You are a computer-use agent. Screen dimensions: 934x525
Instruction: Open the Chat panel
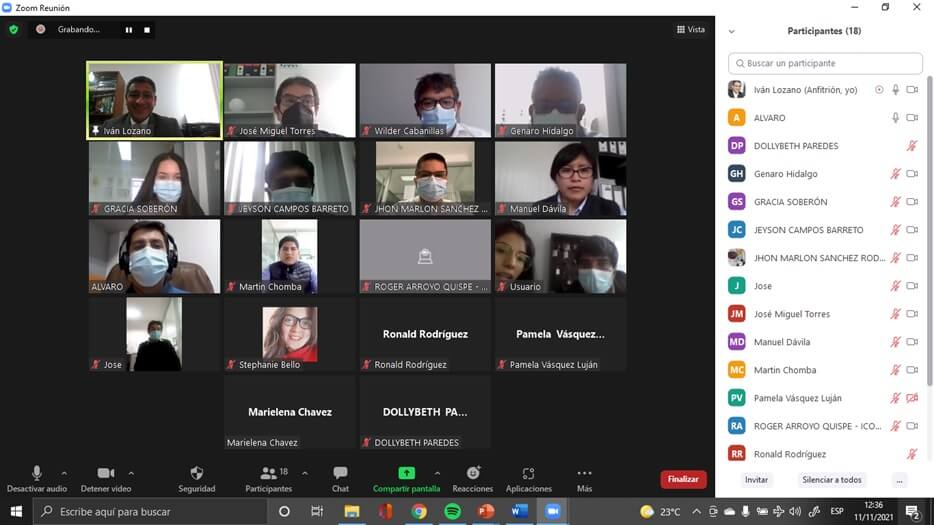tap(340, 473)
